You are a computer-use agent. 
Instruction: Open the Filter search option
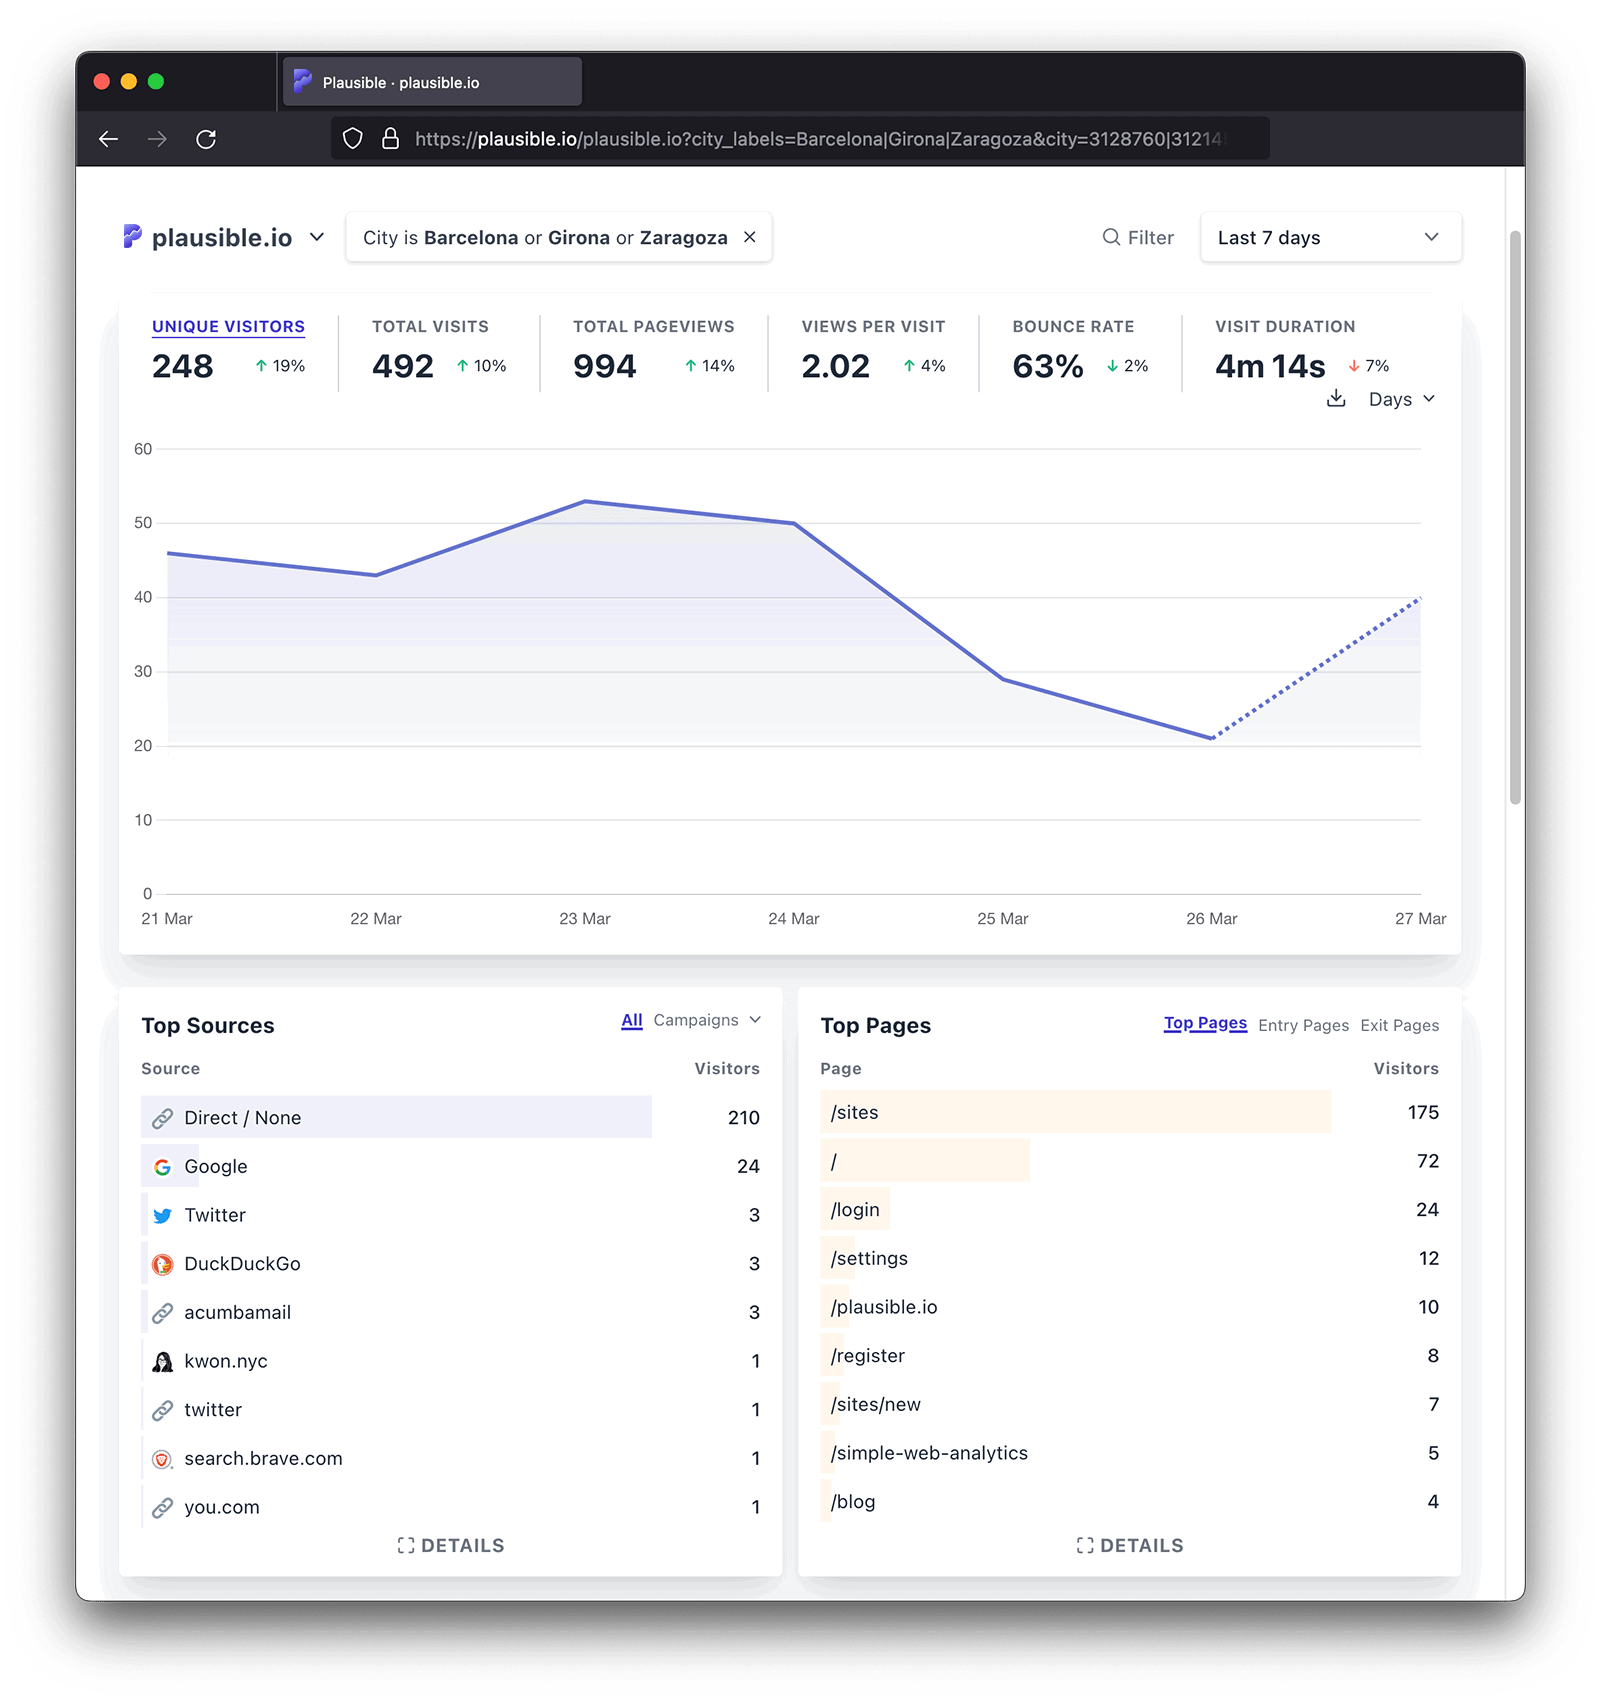1138,237
